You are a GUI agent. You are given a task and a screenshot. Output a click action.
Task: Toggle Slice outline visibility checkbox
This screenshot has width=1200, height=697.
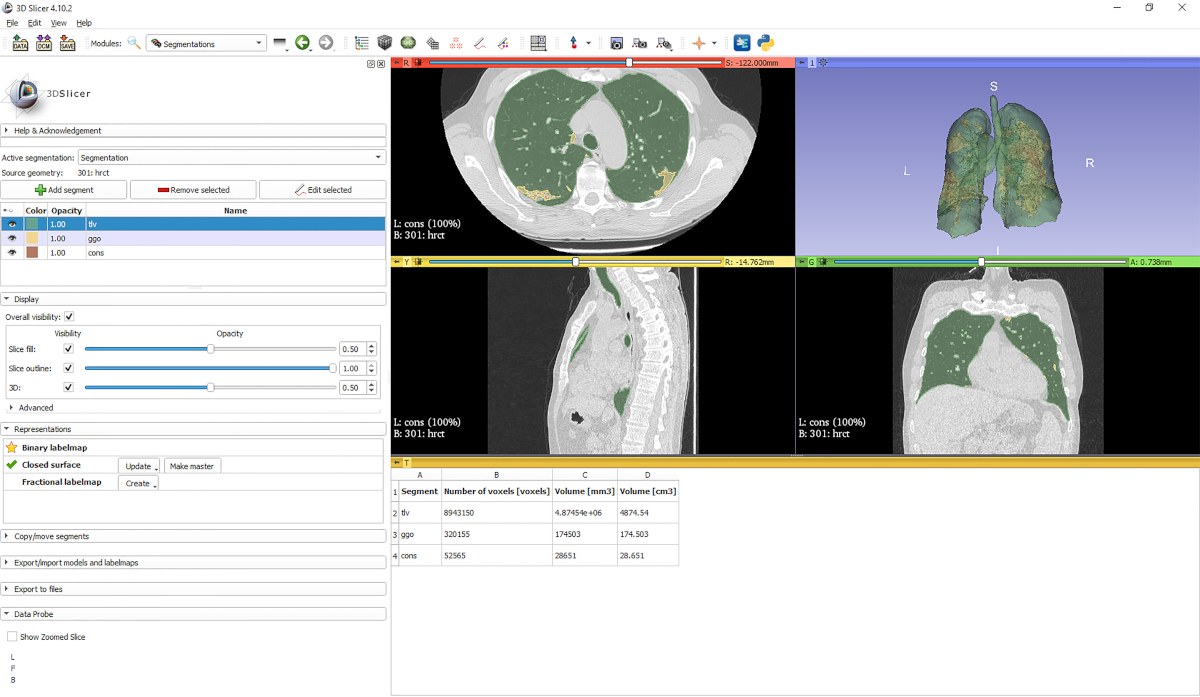pyautogui.click(x=68, y=369)
